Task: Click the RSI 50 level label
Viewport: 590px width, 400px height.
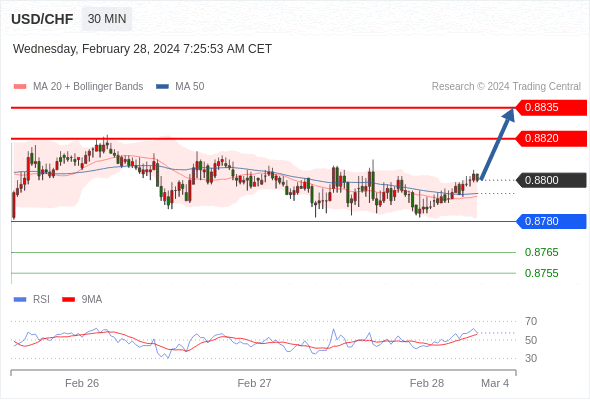Action: (531, 340)
